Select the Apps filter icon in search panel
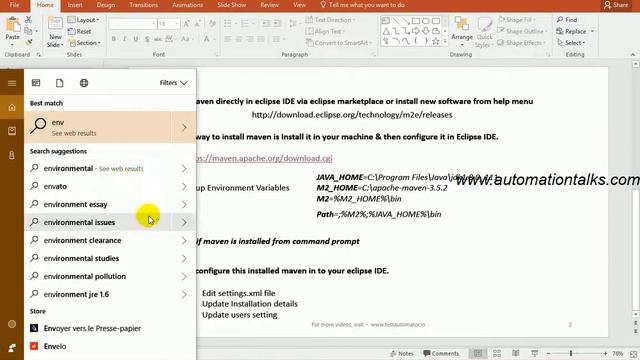This screenshot has width=640, height=360. point(36,83)
